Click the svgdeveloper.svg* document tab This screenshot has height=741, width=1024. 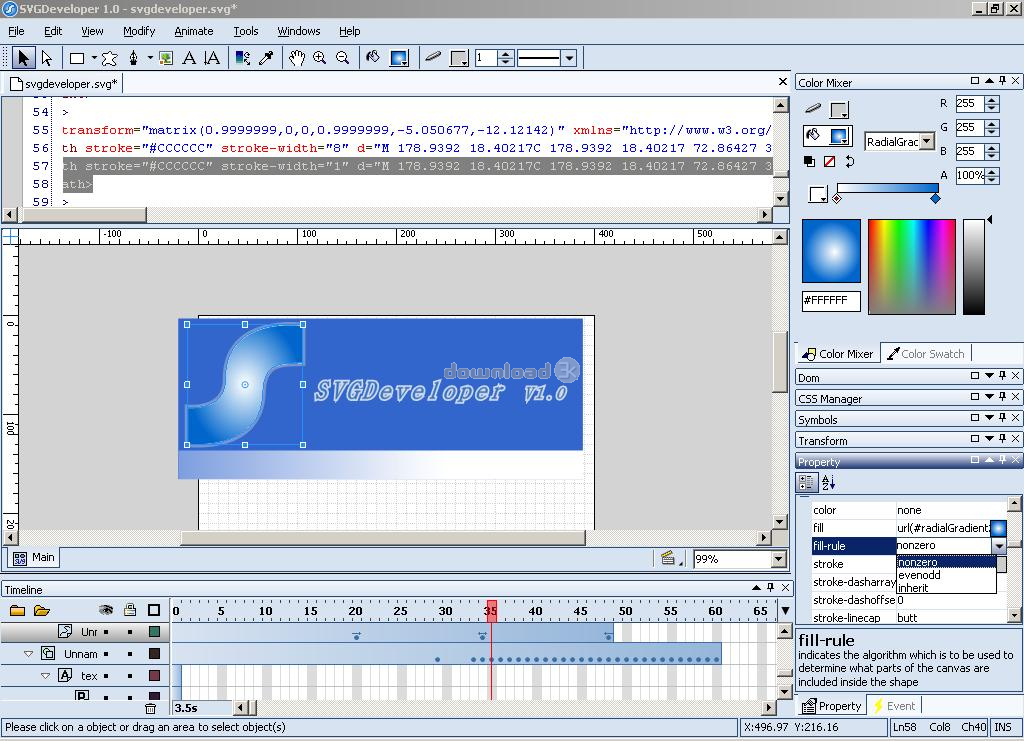[x=63, y=84]
